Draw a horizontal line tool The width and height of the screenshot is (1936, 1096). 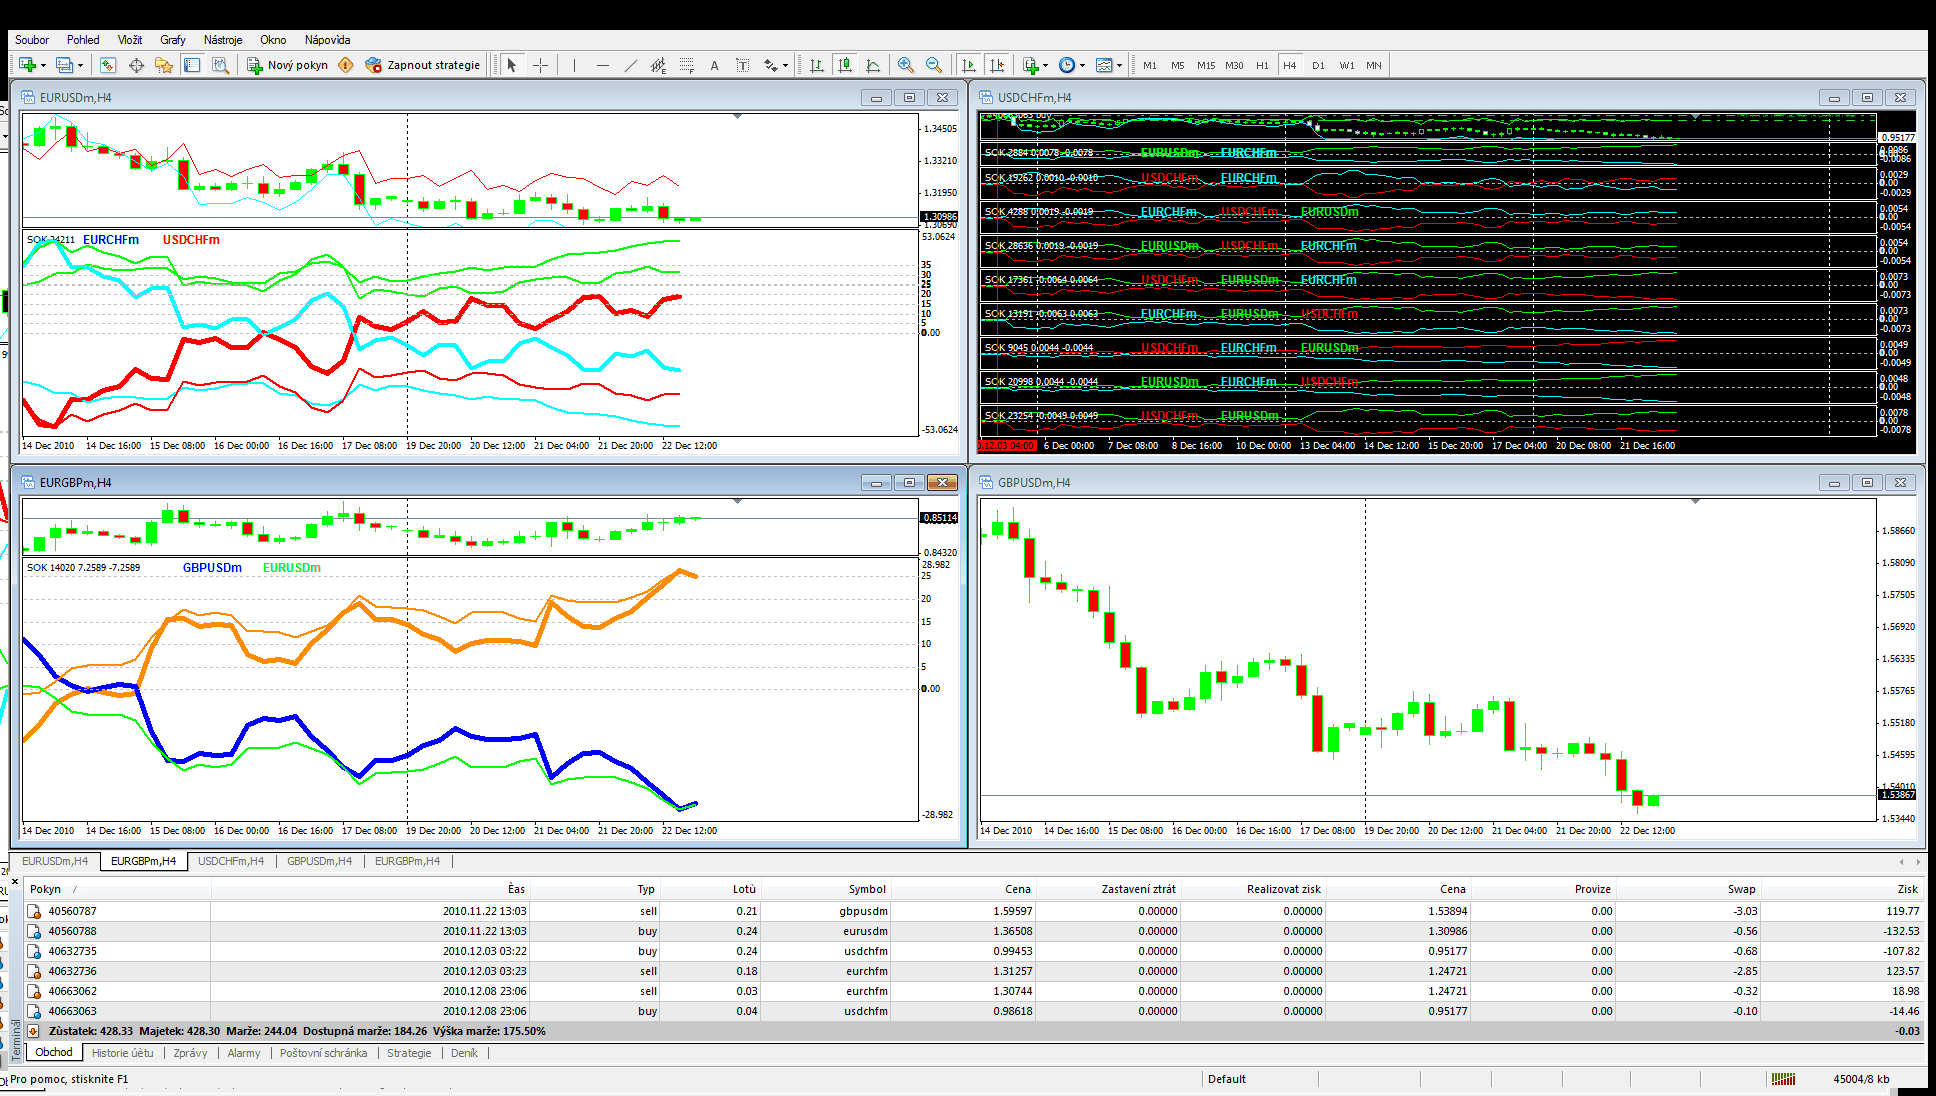point(602,65)
